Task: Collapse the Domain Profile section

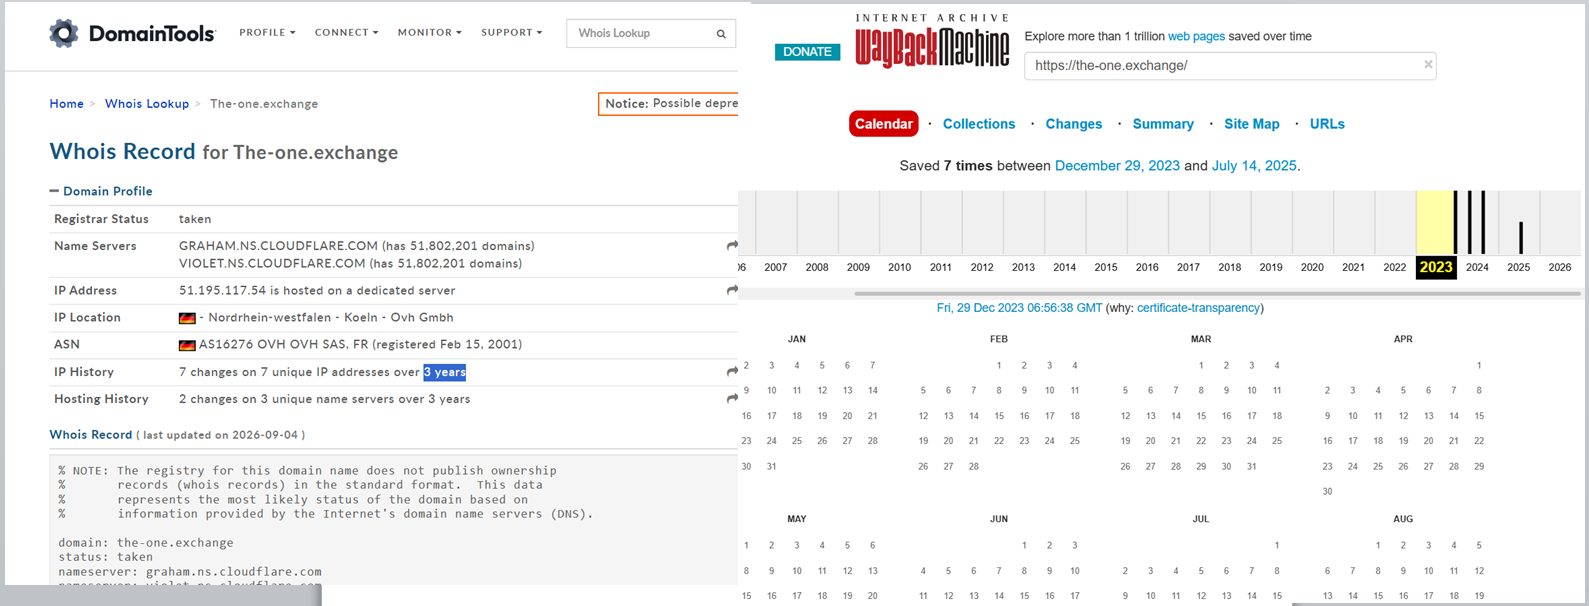Action: pyautogui.click(x=101, y=191)
